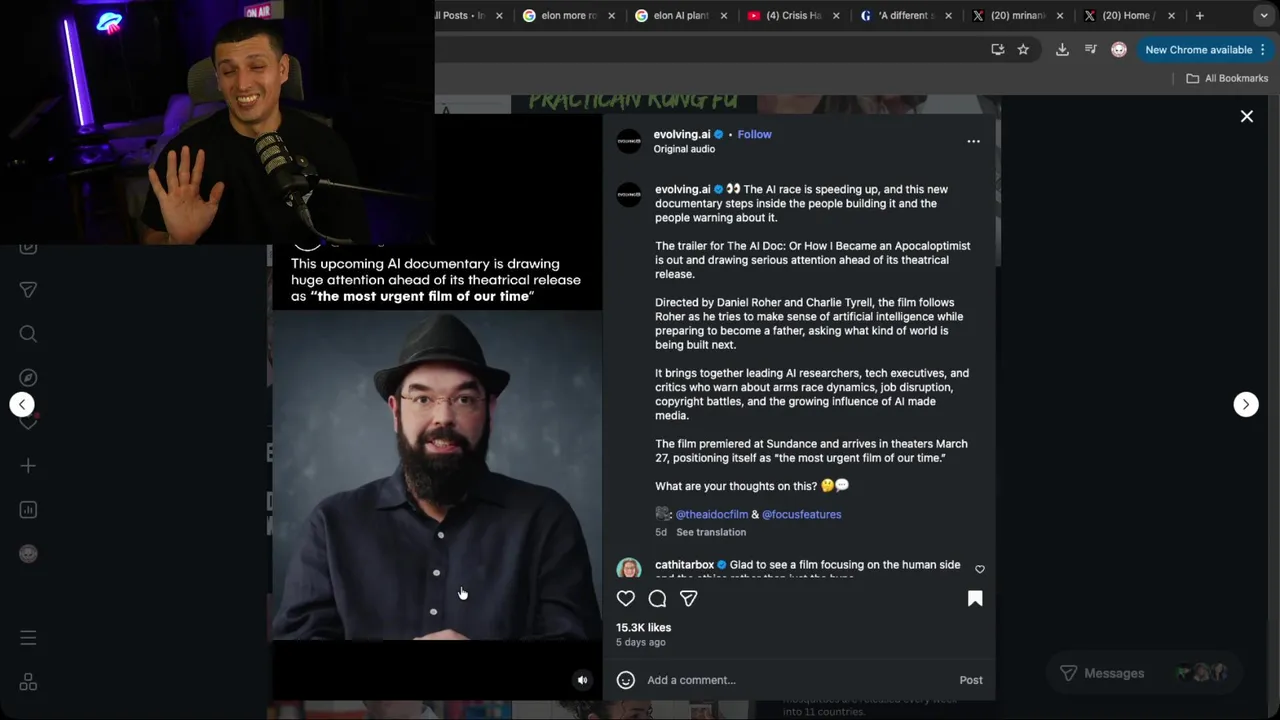The width and height of the screenshot is (1280, 720).
Task: Open Chrome three-dot menu beside update
Action: 1263,49
